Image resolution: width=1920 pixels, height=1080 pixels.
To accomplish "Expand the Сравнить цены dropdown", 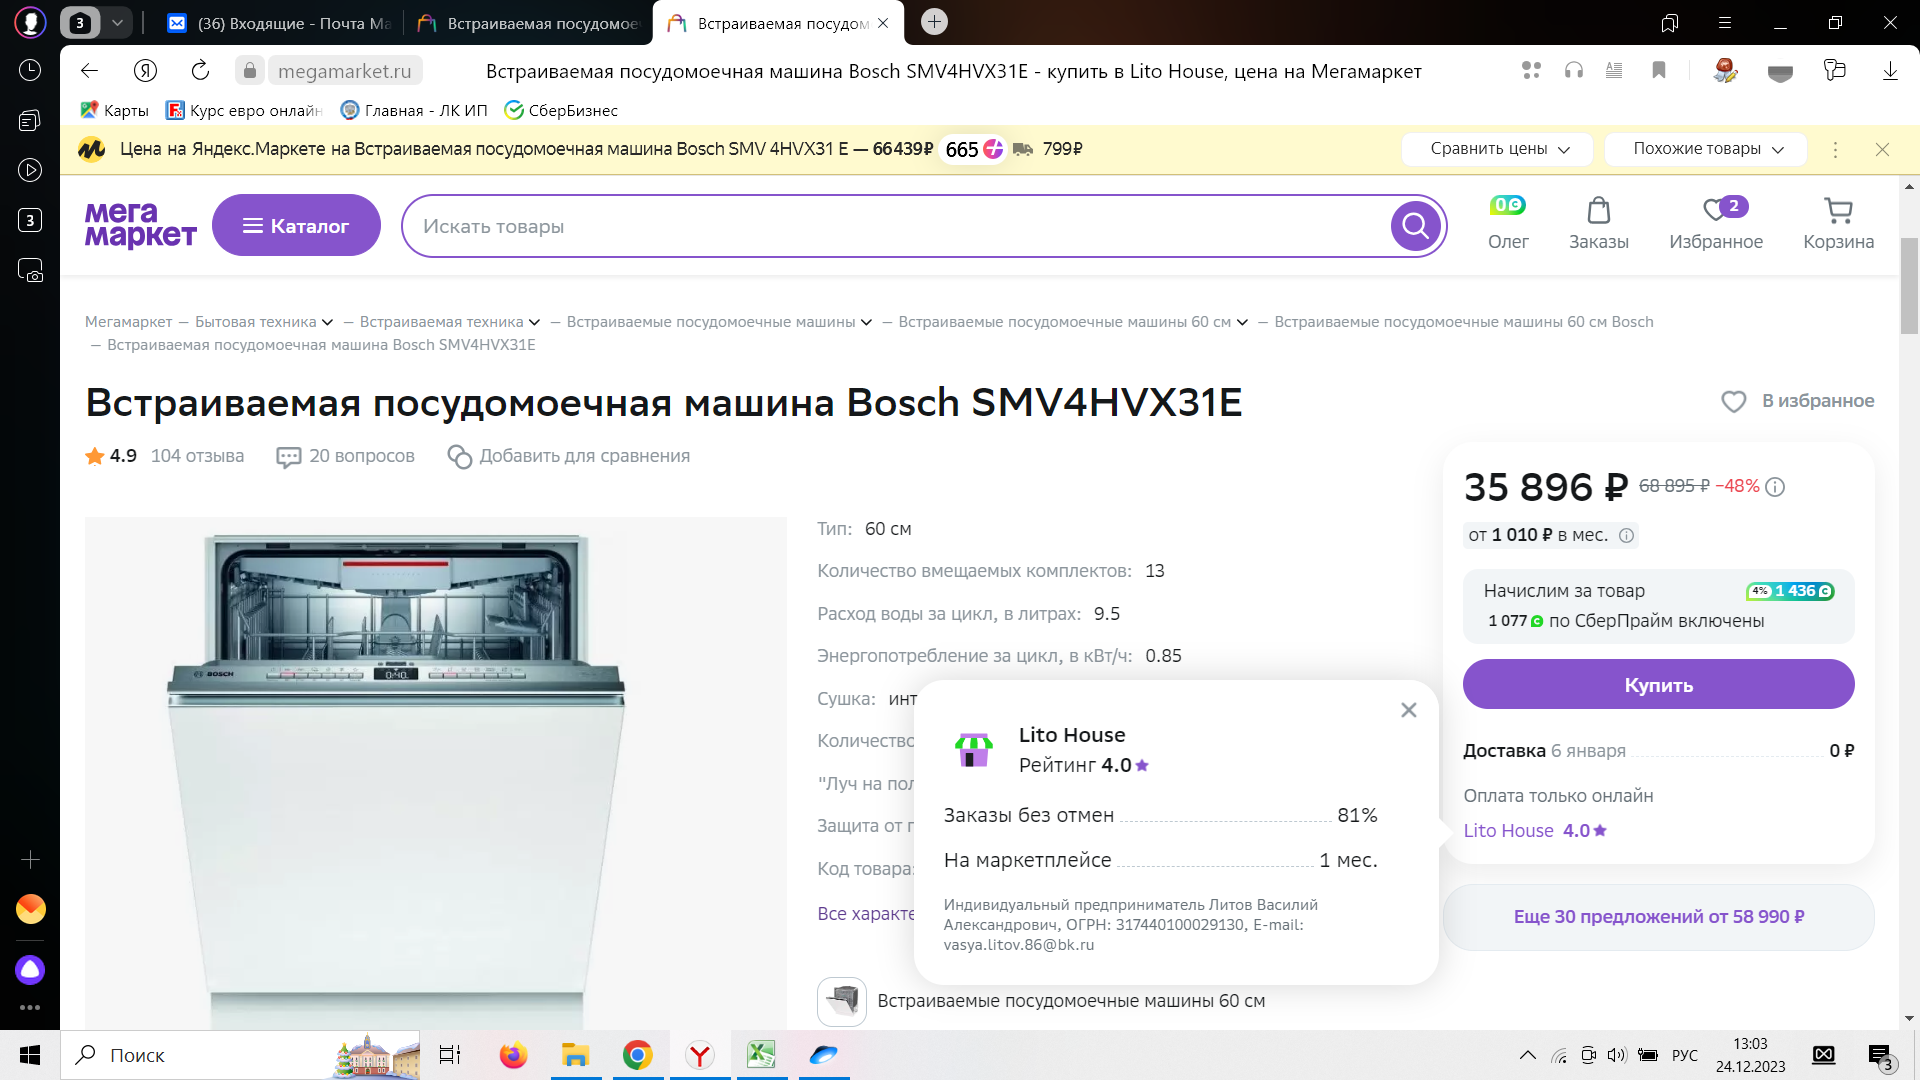I will click(x=1499, y=149).
